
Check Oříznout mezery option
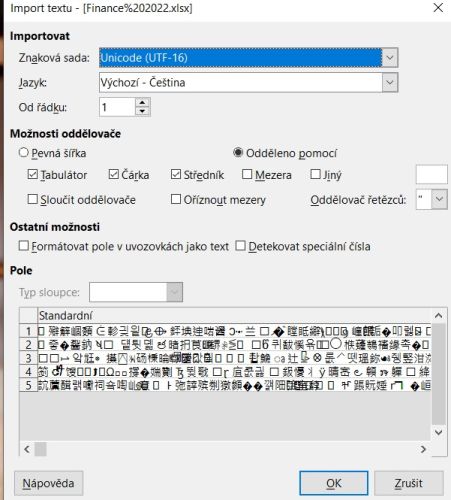pos(176,199)
